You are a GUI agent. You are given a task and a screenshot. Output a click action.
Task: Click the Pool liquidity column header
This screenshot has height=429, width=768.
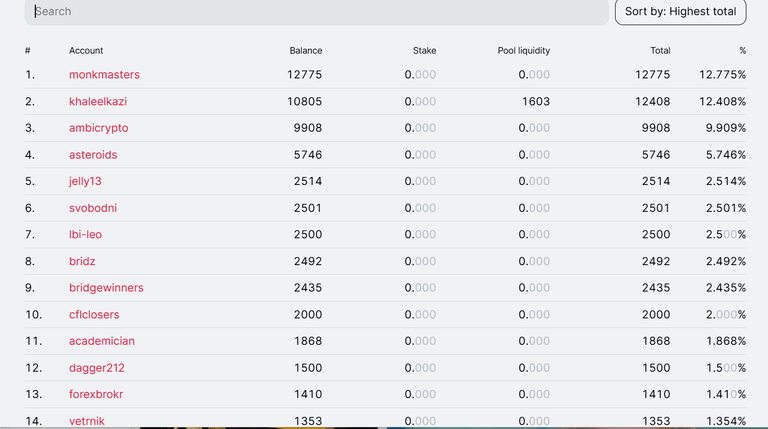(524, 50)
